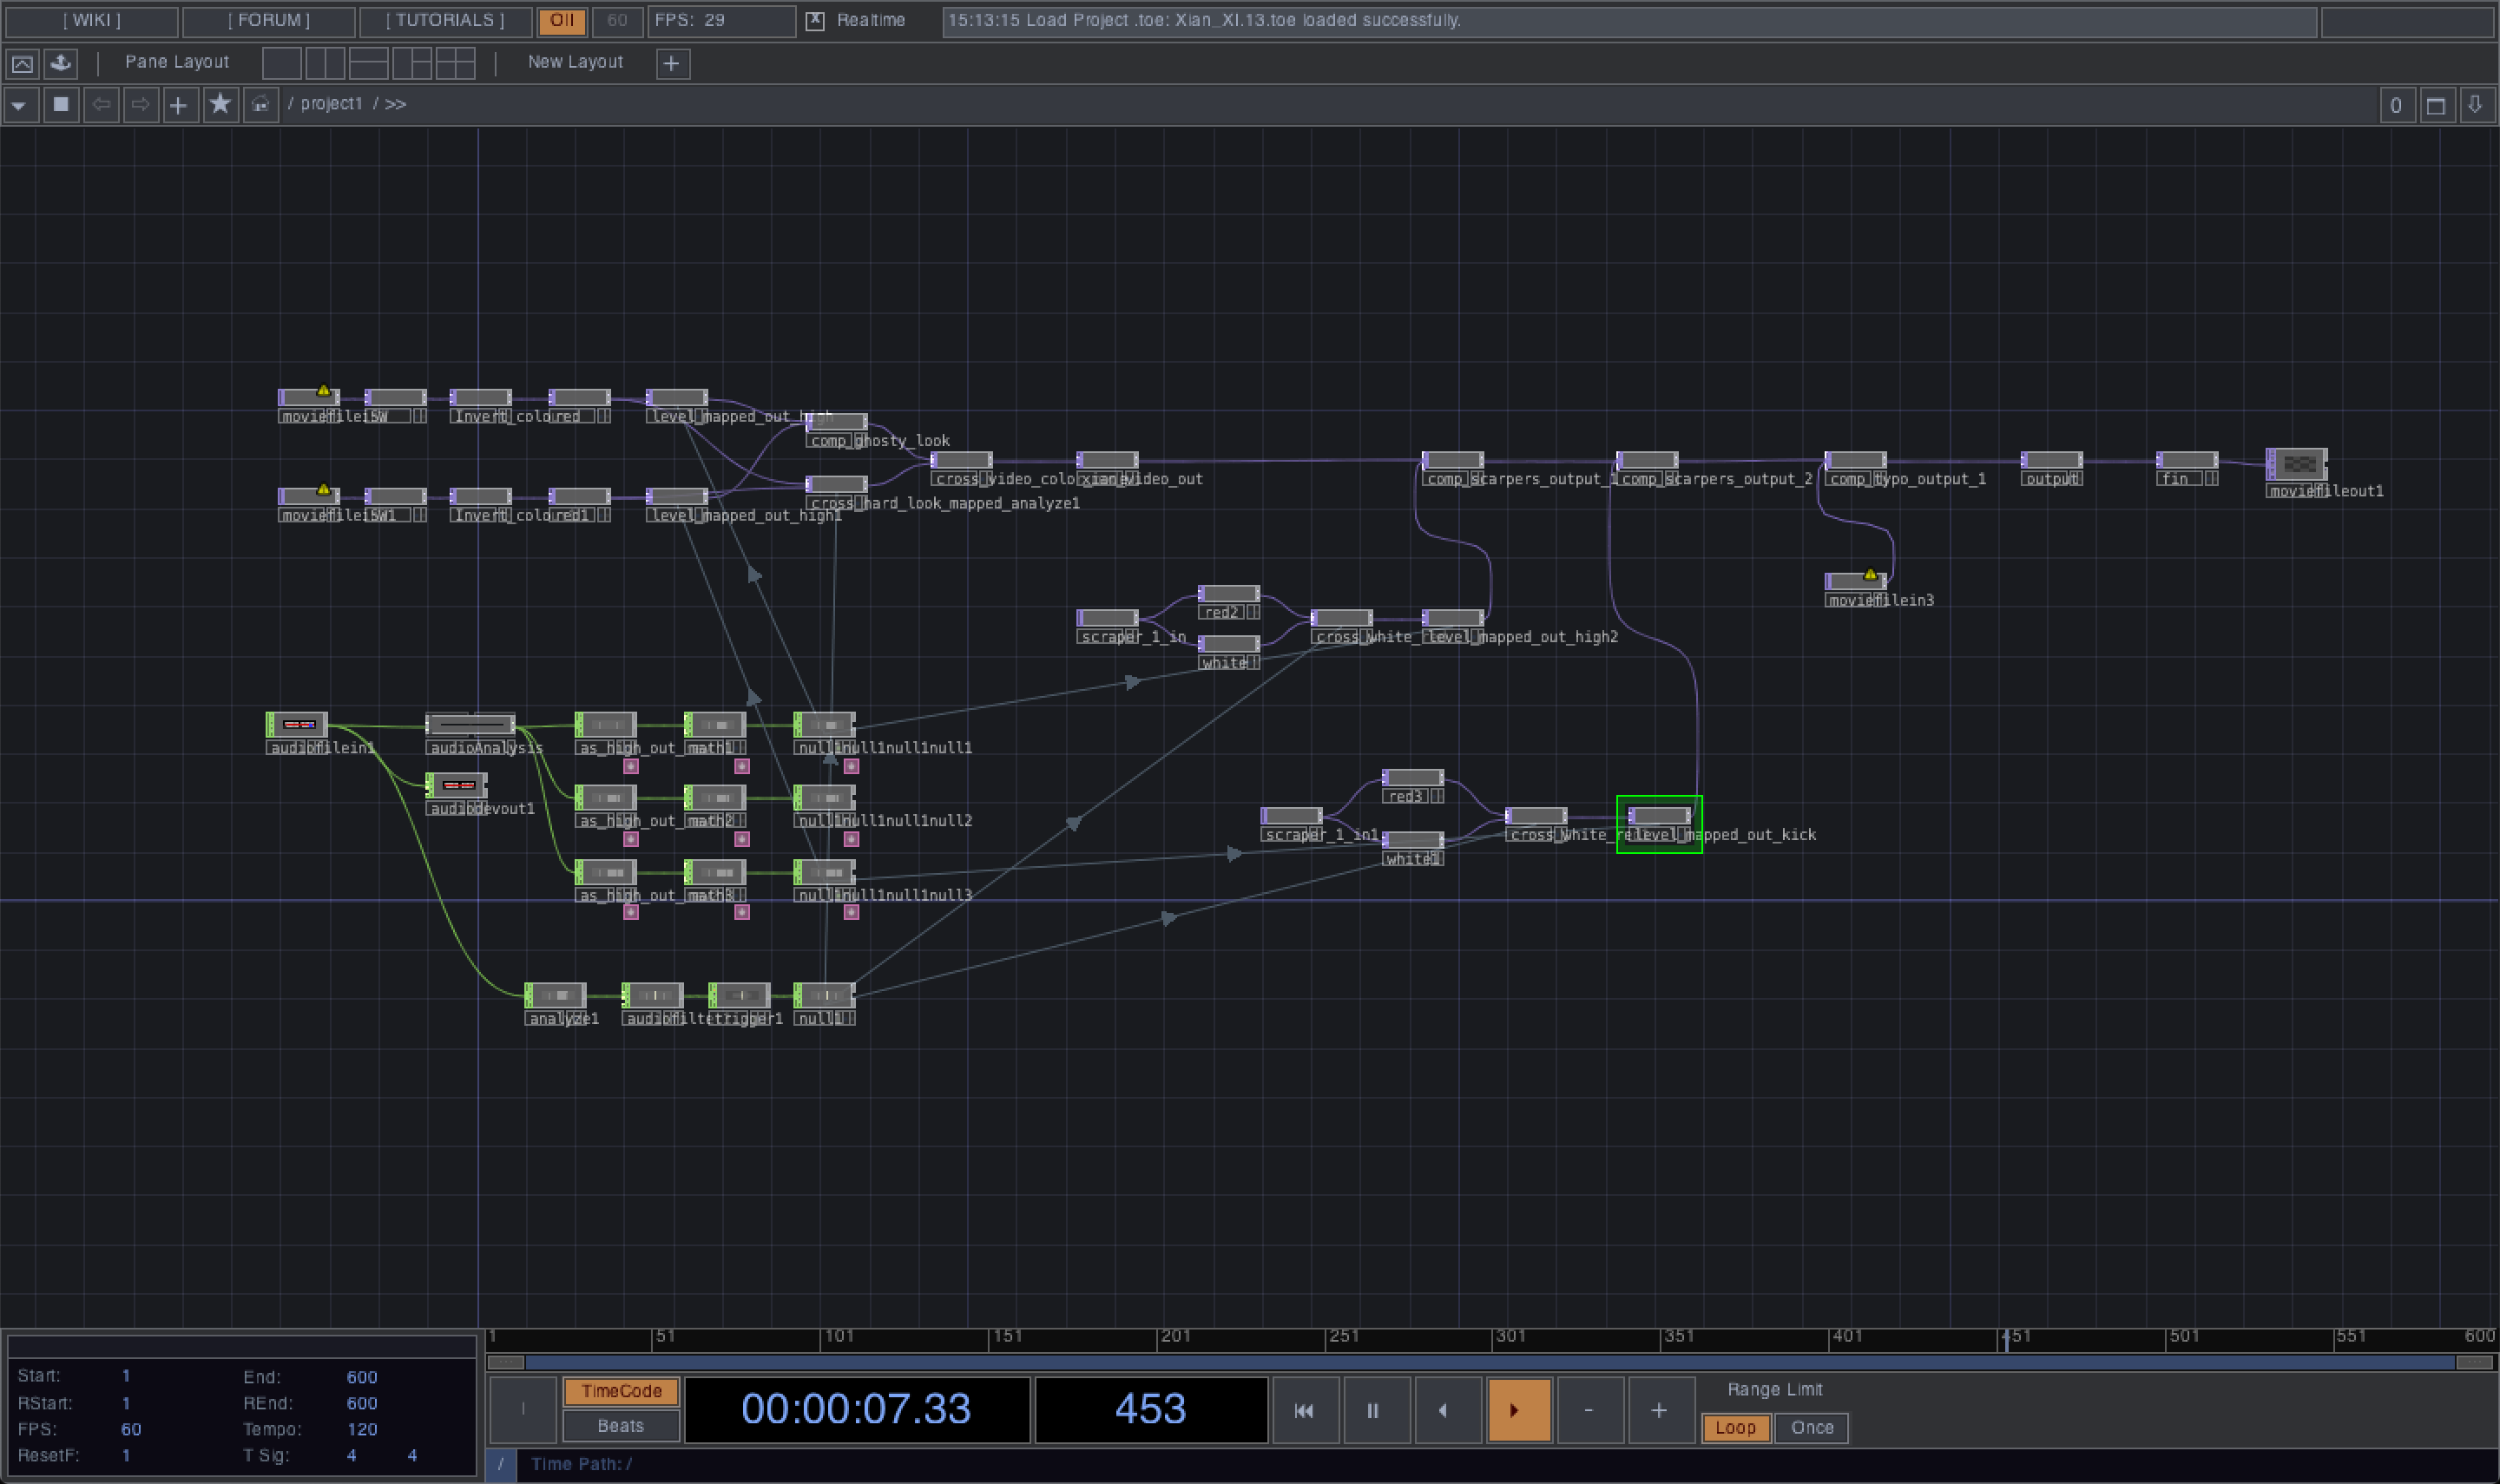Viewport: 2500px width, 1484px height.
Task: Click the add operator plus icon
Action: point(179,104)
